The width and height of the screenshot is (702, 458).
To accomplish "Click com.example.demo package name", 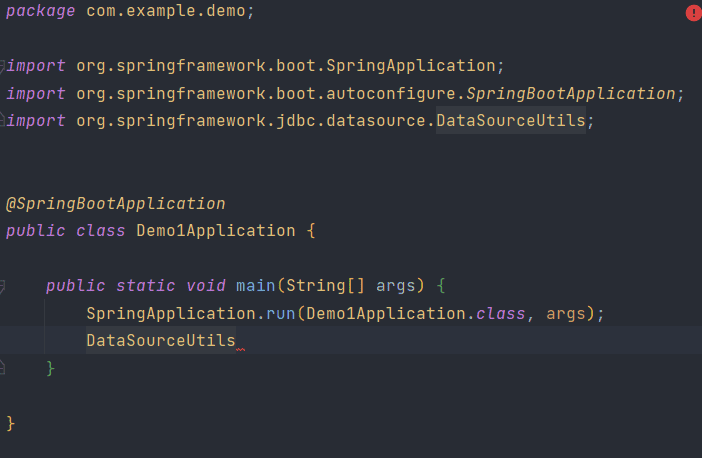I will 166,10.
